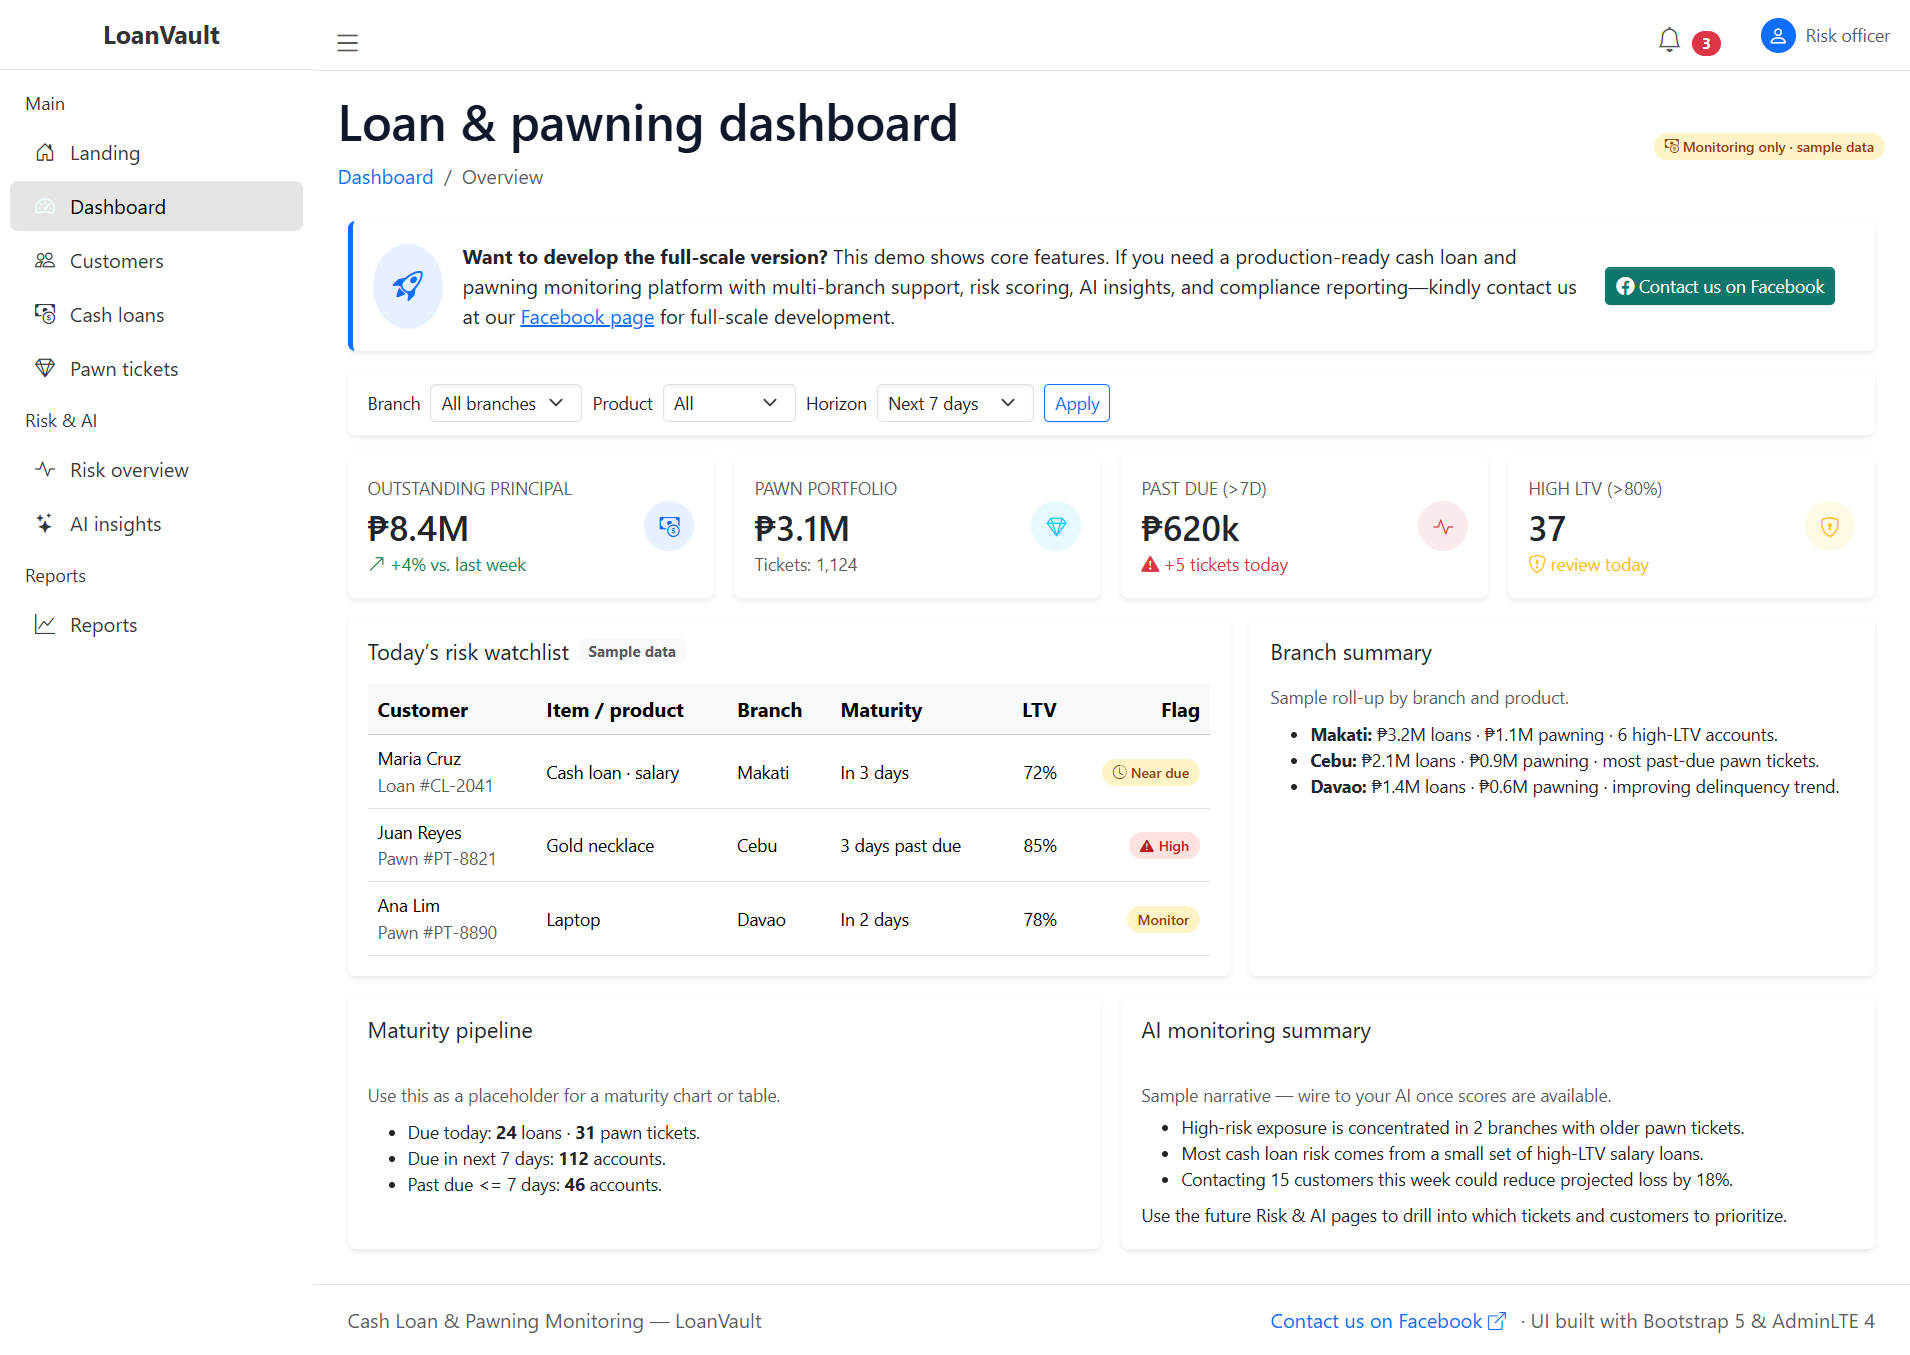
Task: Open the Branch dropdown showing All branches
Action: [x=505, y=403]
